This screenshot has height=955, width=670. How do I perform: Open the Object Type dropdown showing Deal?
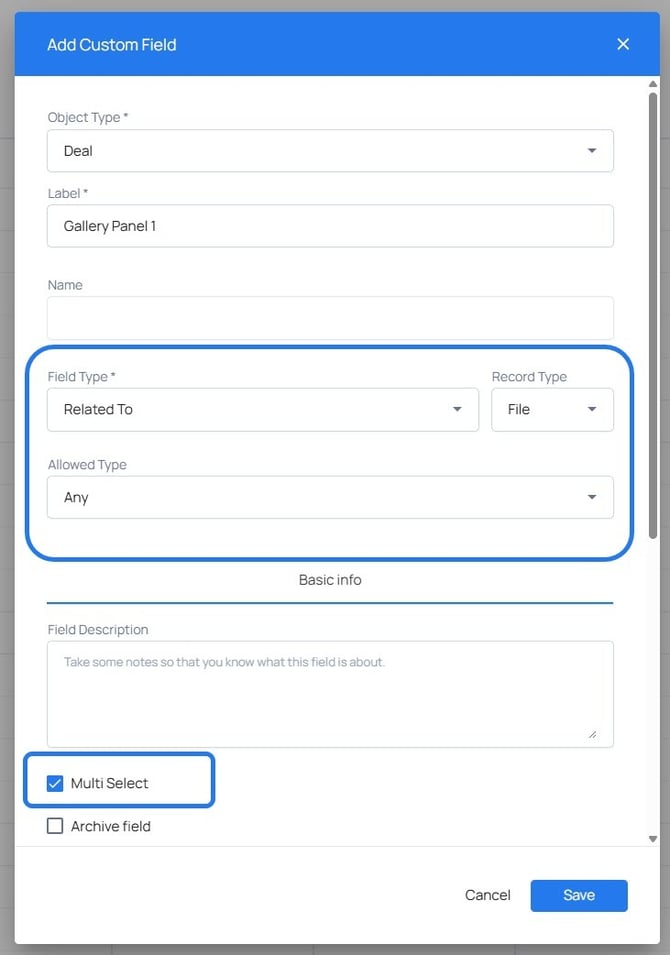coord(330,151)
